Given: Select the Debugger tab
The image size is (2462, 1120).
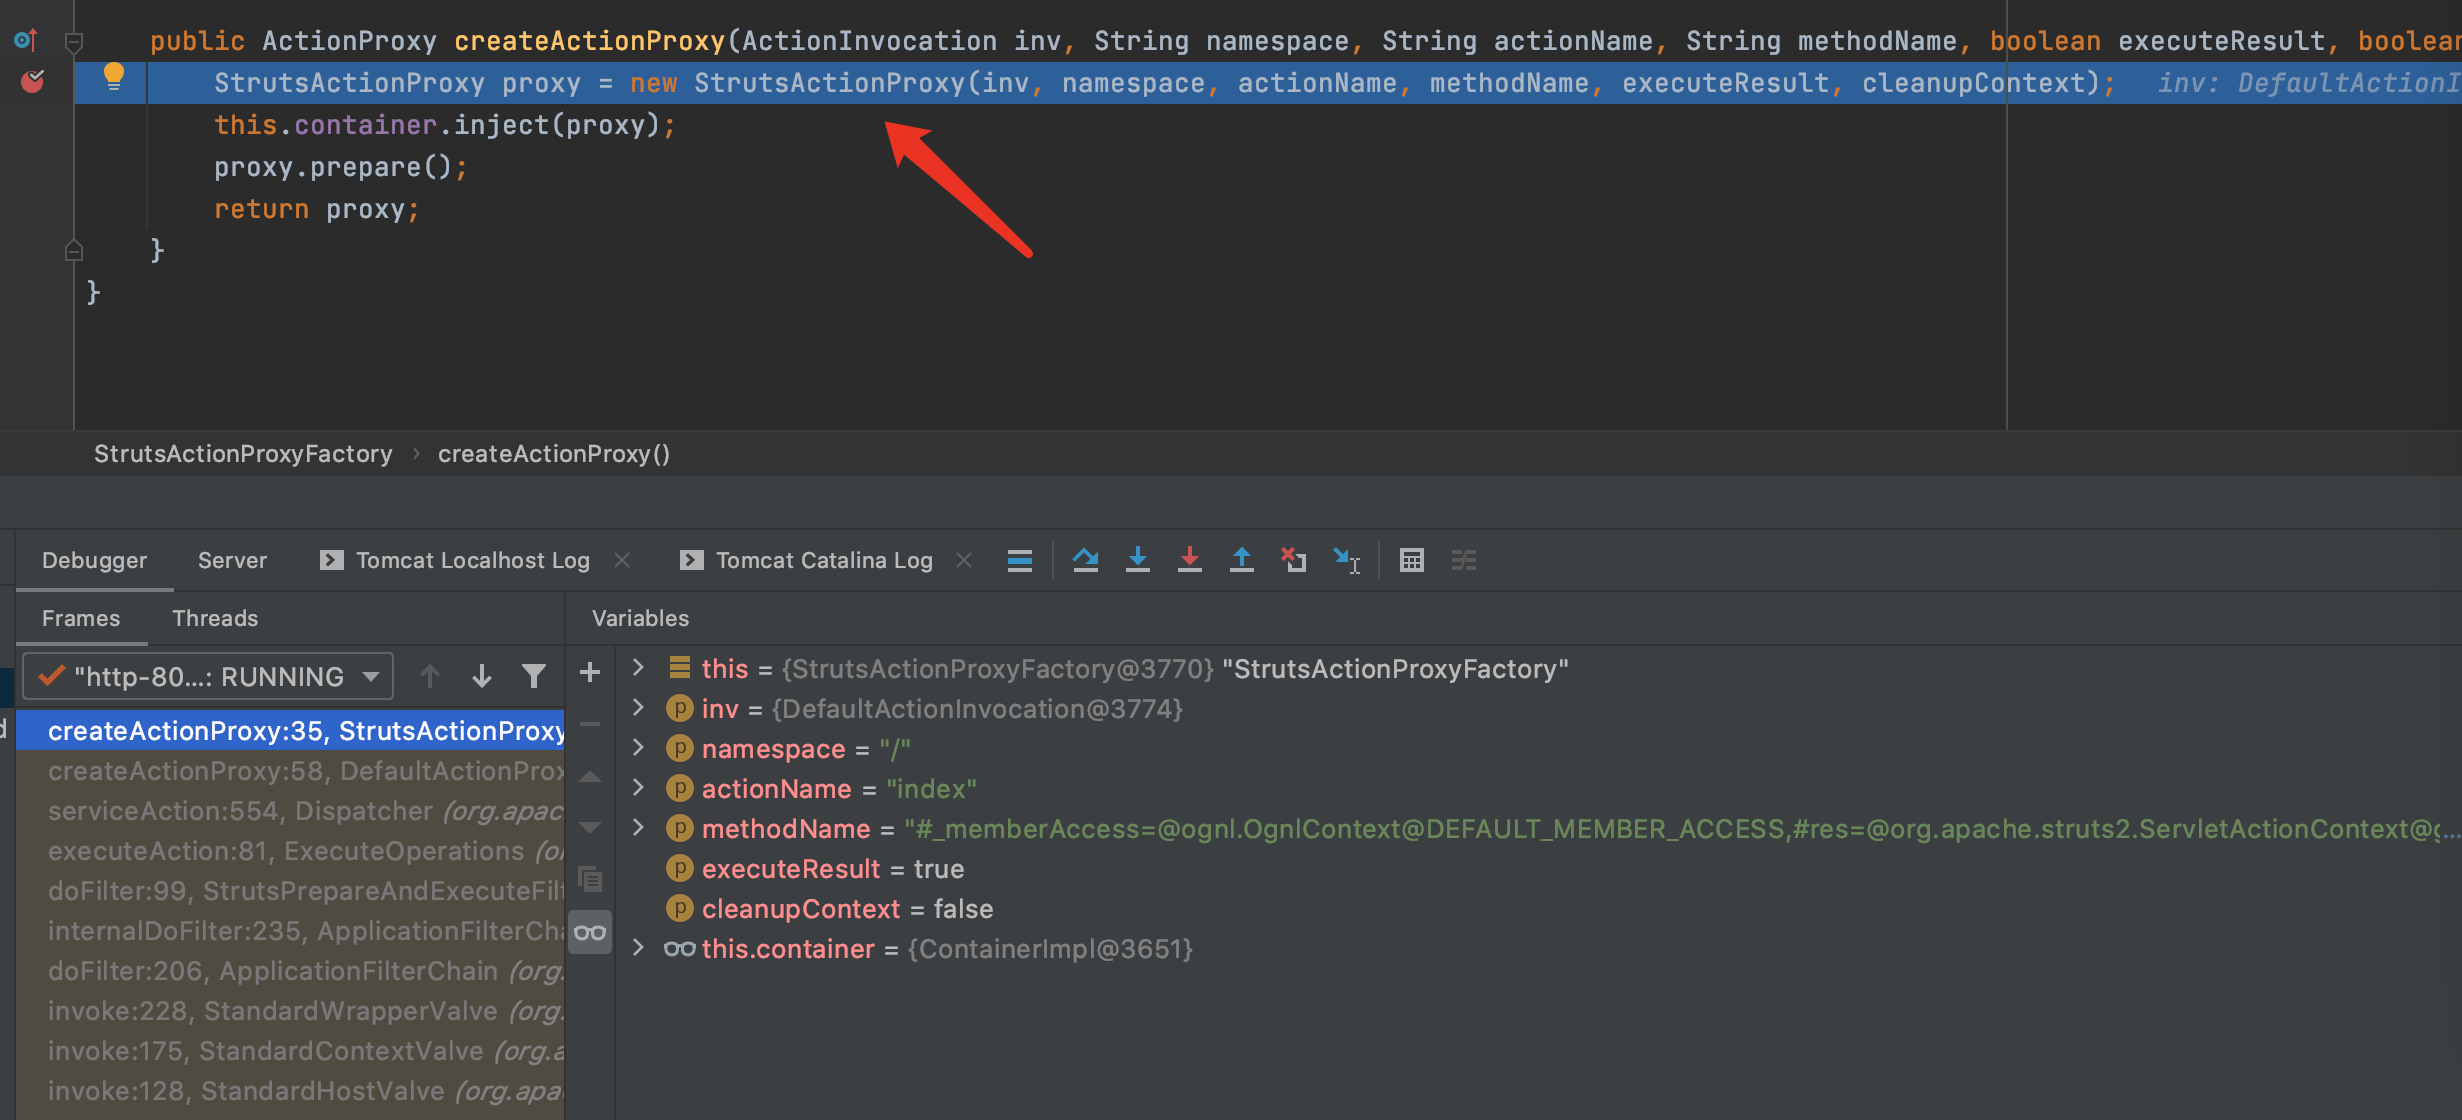Looking at the screenshot, I should (x=96, y=561).
